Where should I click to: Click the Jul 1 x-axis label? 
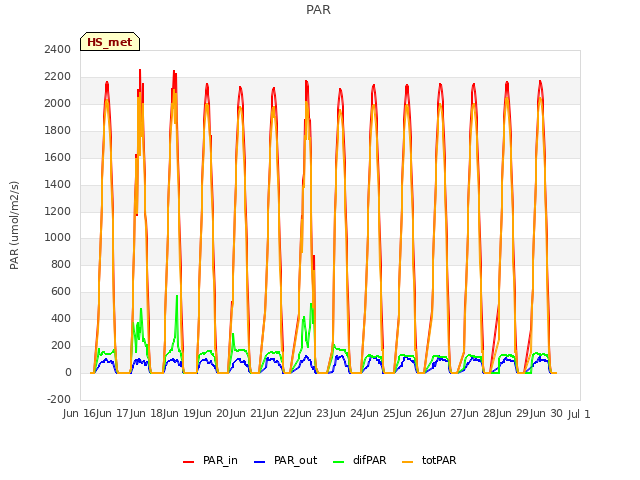click(579, 414)
